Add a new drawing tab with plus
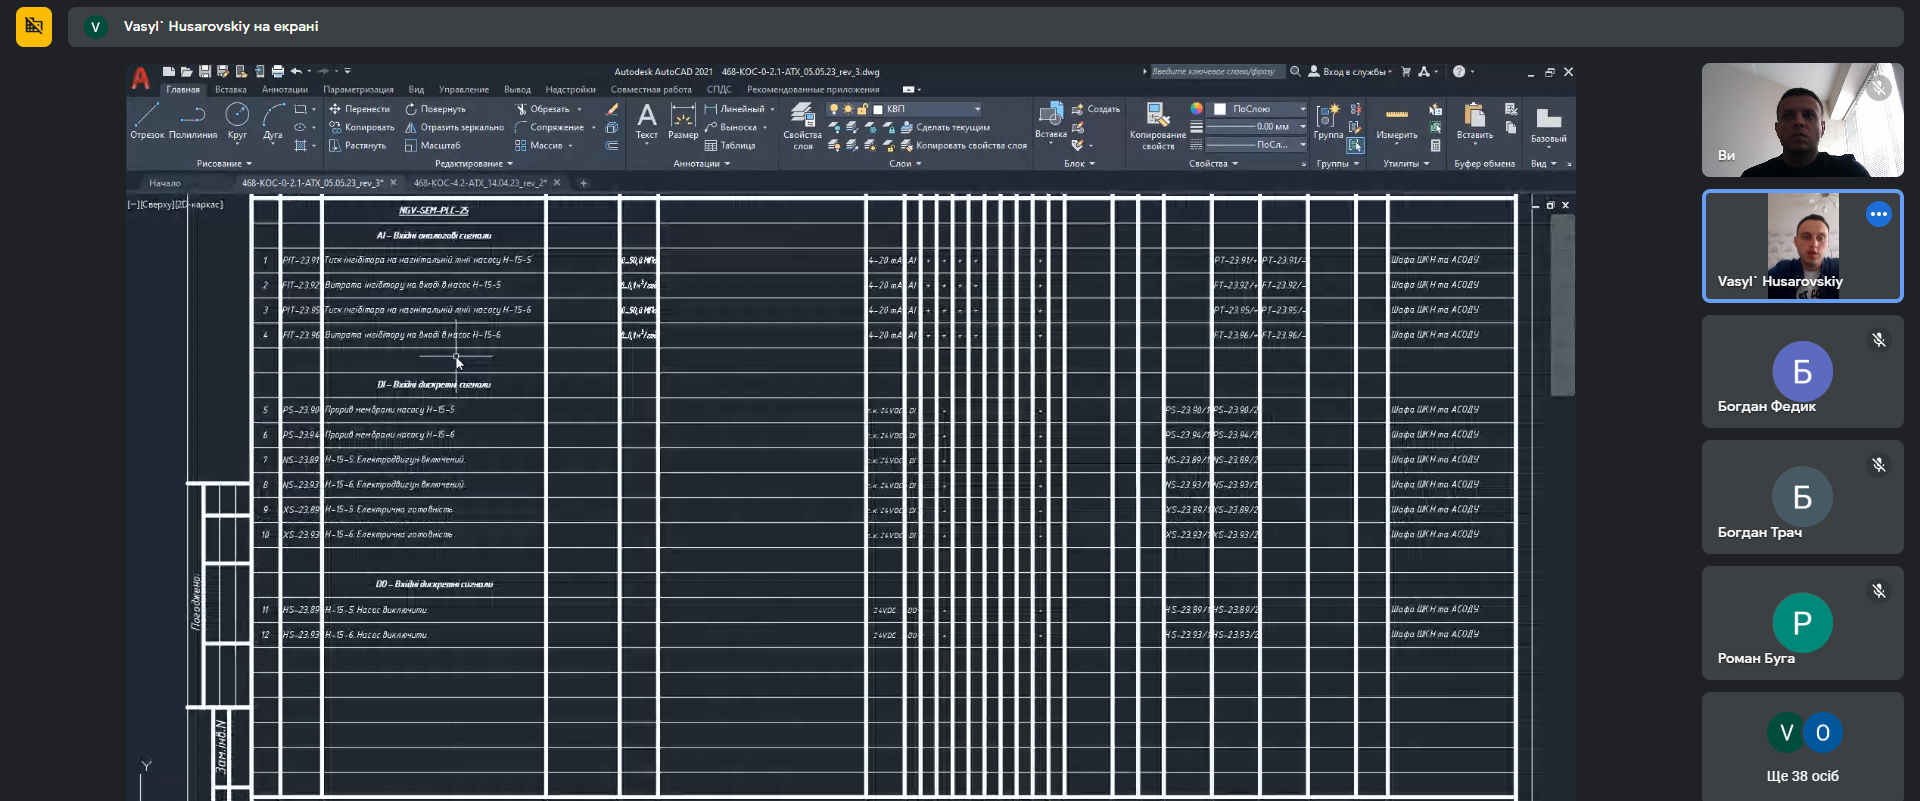The height and width of the screenshot is (801, 1920). pyautogui.click(x=584, y=183)
